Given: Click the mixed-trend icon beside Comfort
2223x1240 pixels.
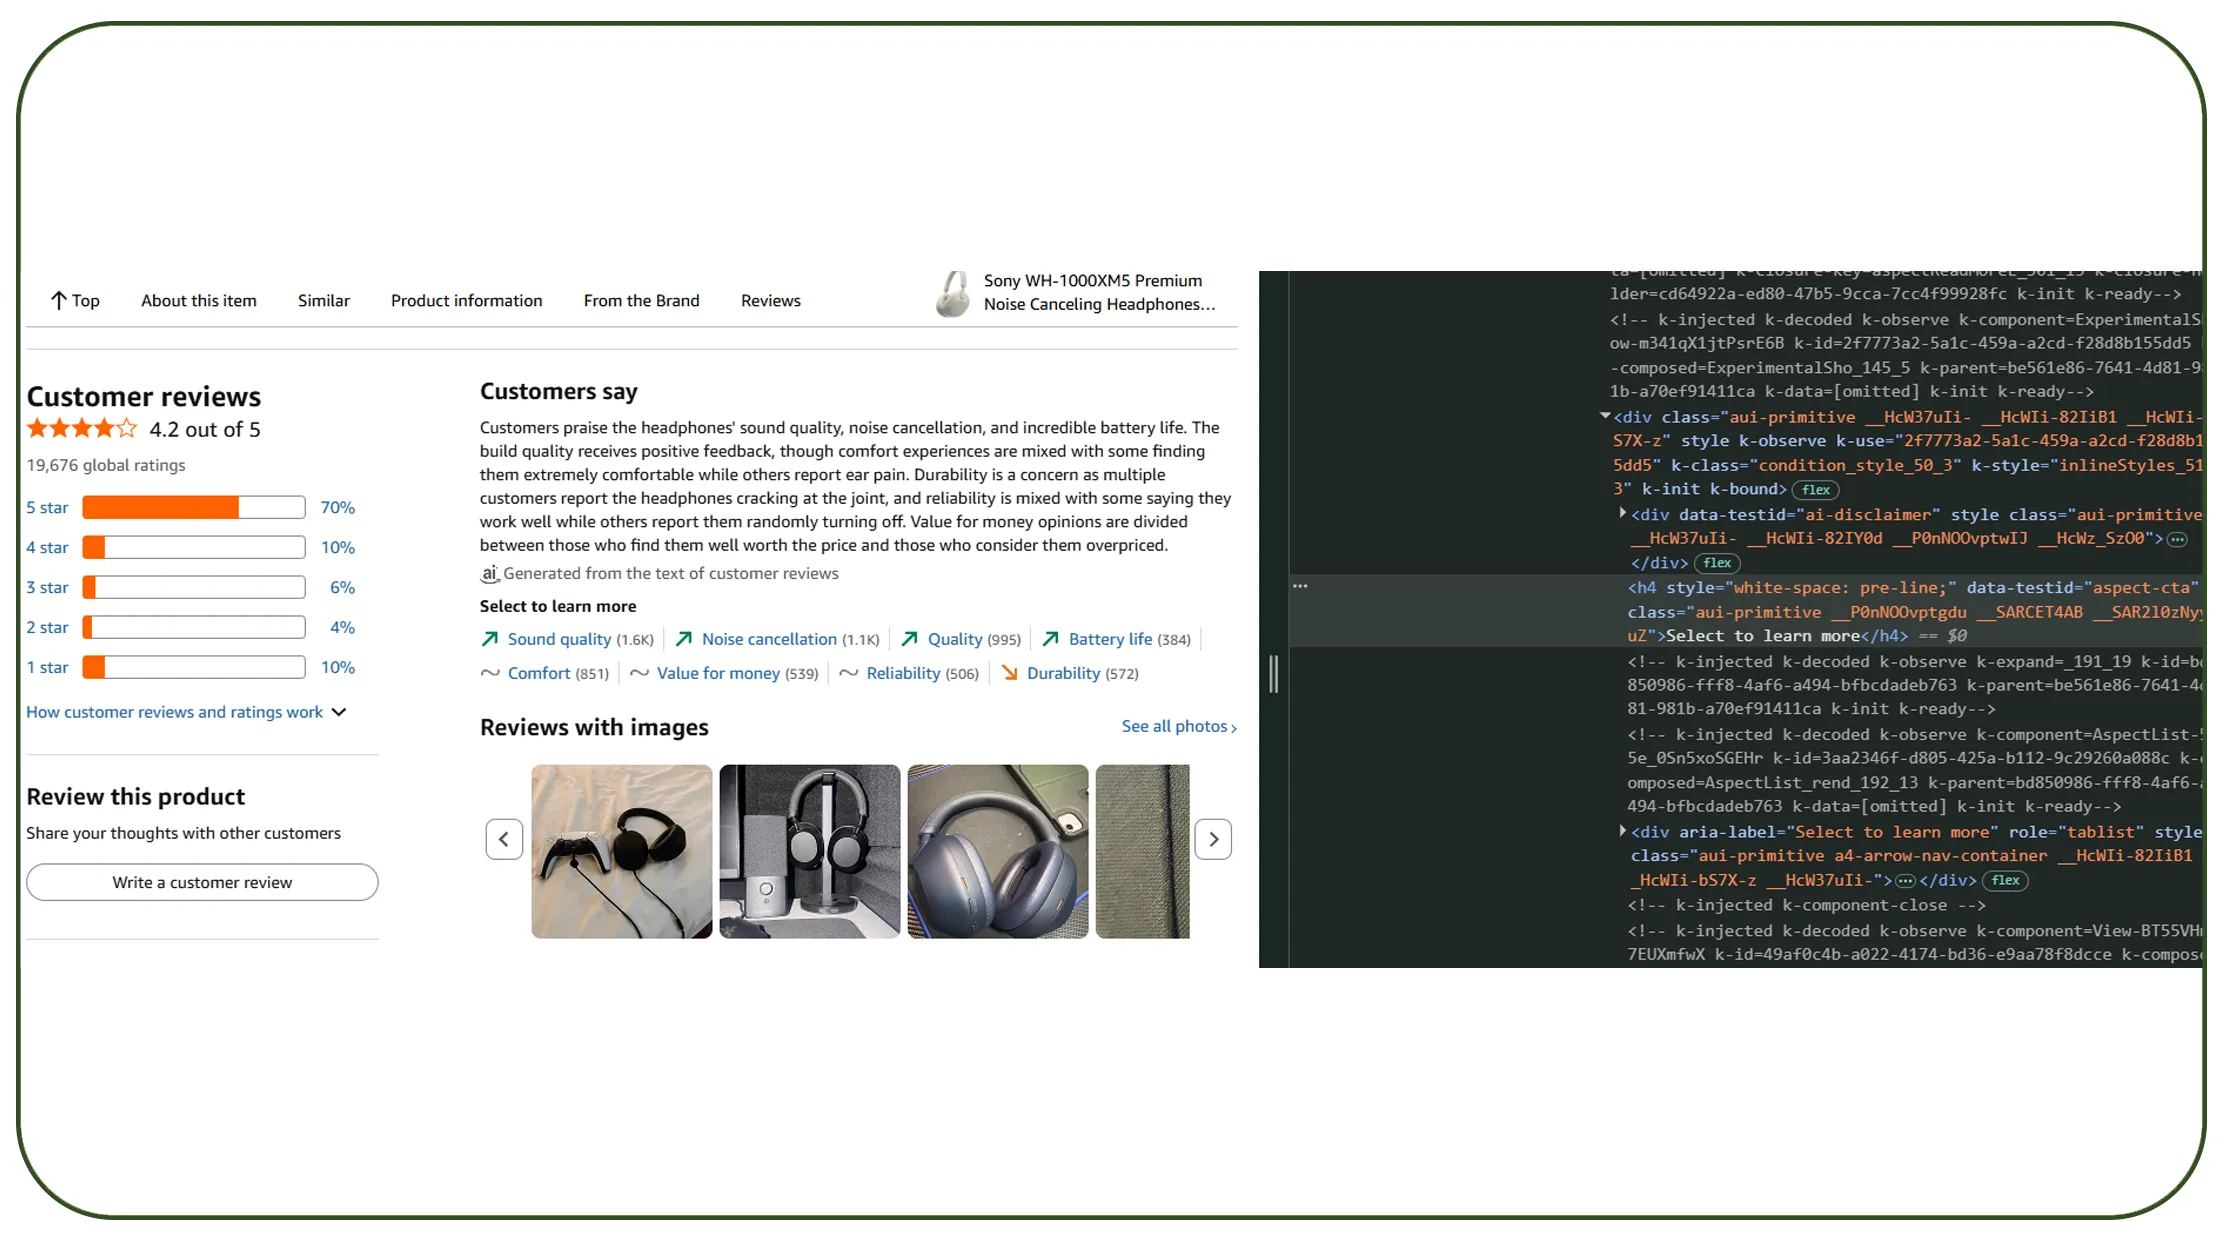Looking at the screenshot, I should coord(490,673).
